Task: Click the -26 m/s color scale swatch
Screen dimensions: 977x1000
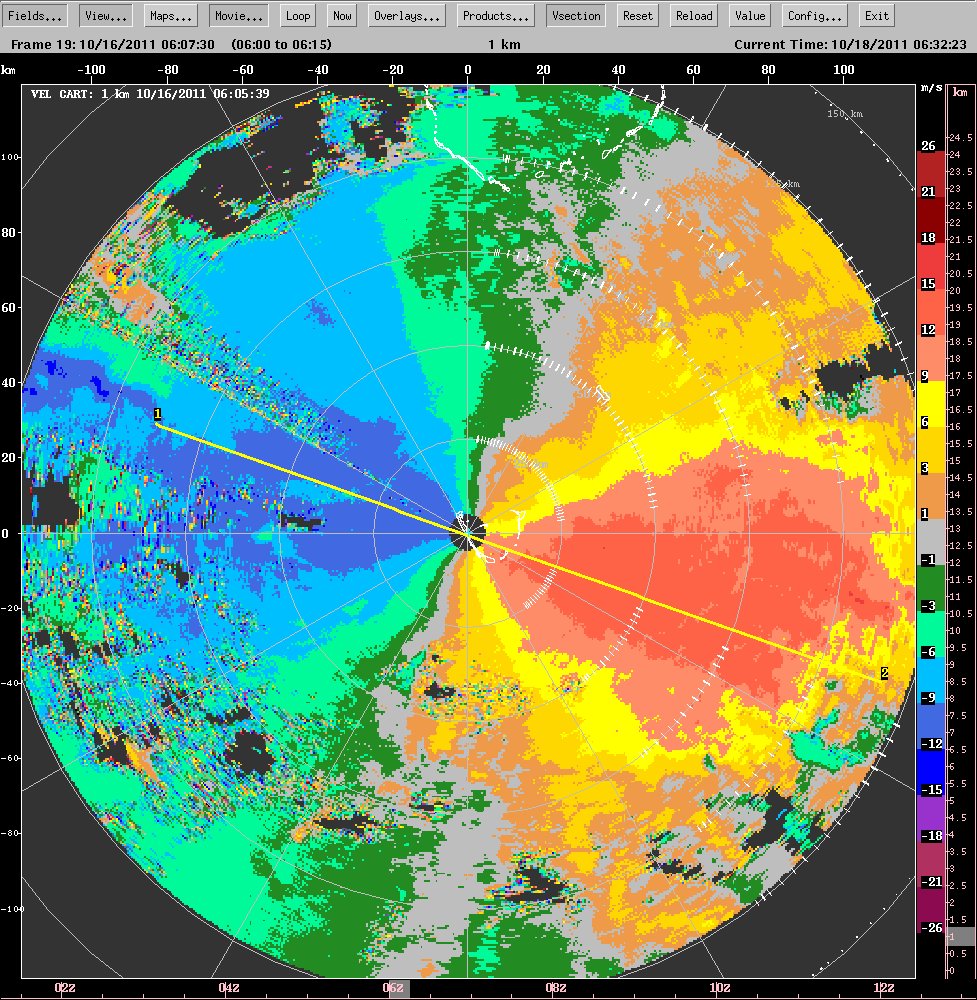Action: (x=931, y=927)
